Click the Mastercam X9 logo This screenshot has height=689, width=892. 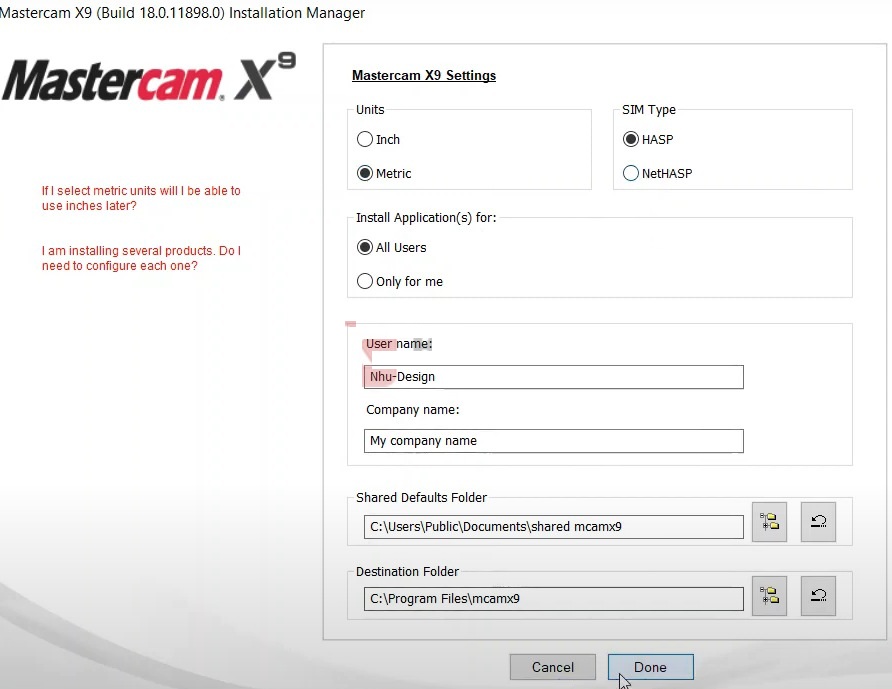(x=148, y=77)
